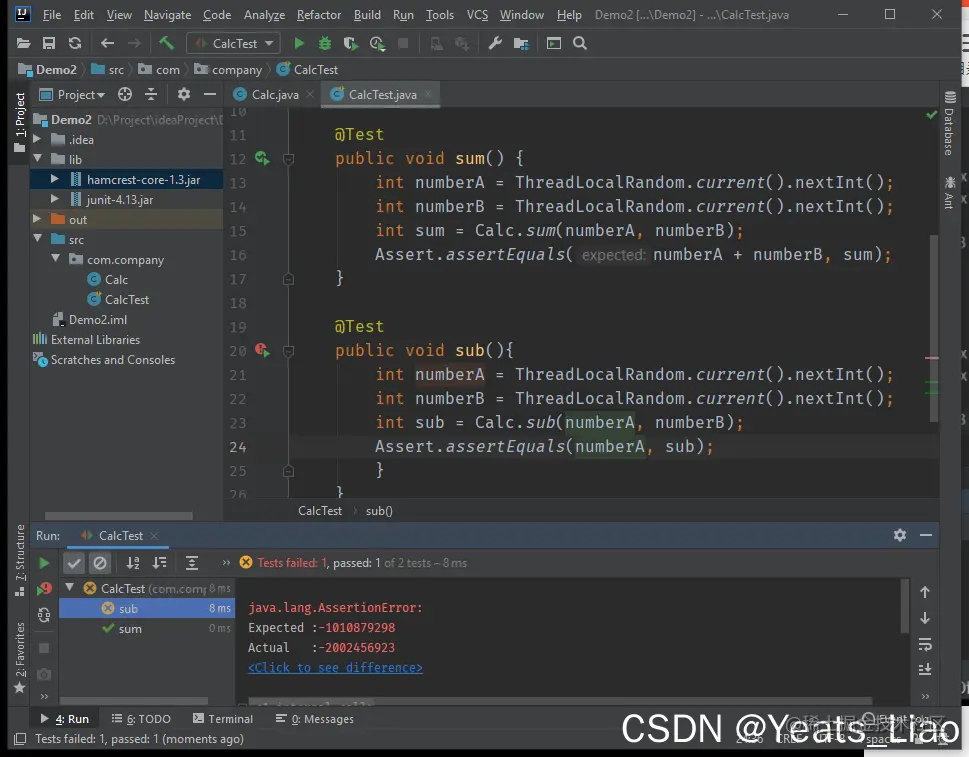Screen dimensions: 969x757
Task: Toggle the Database tool window on right stripe
Action: [x=950, y=123]
